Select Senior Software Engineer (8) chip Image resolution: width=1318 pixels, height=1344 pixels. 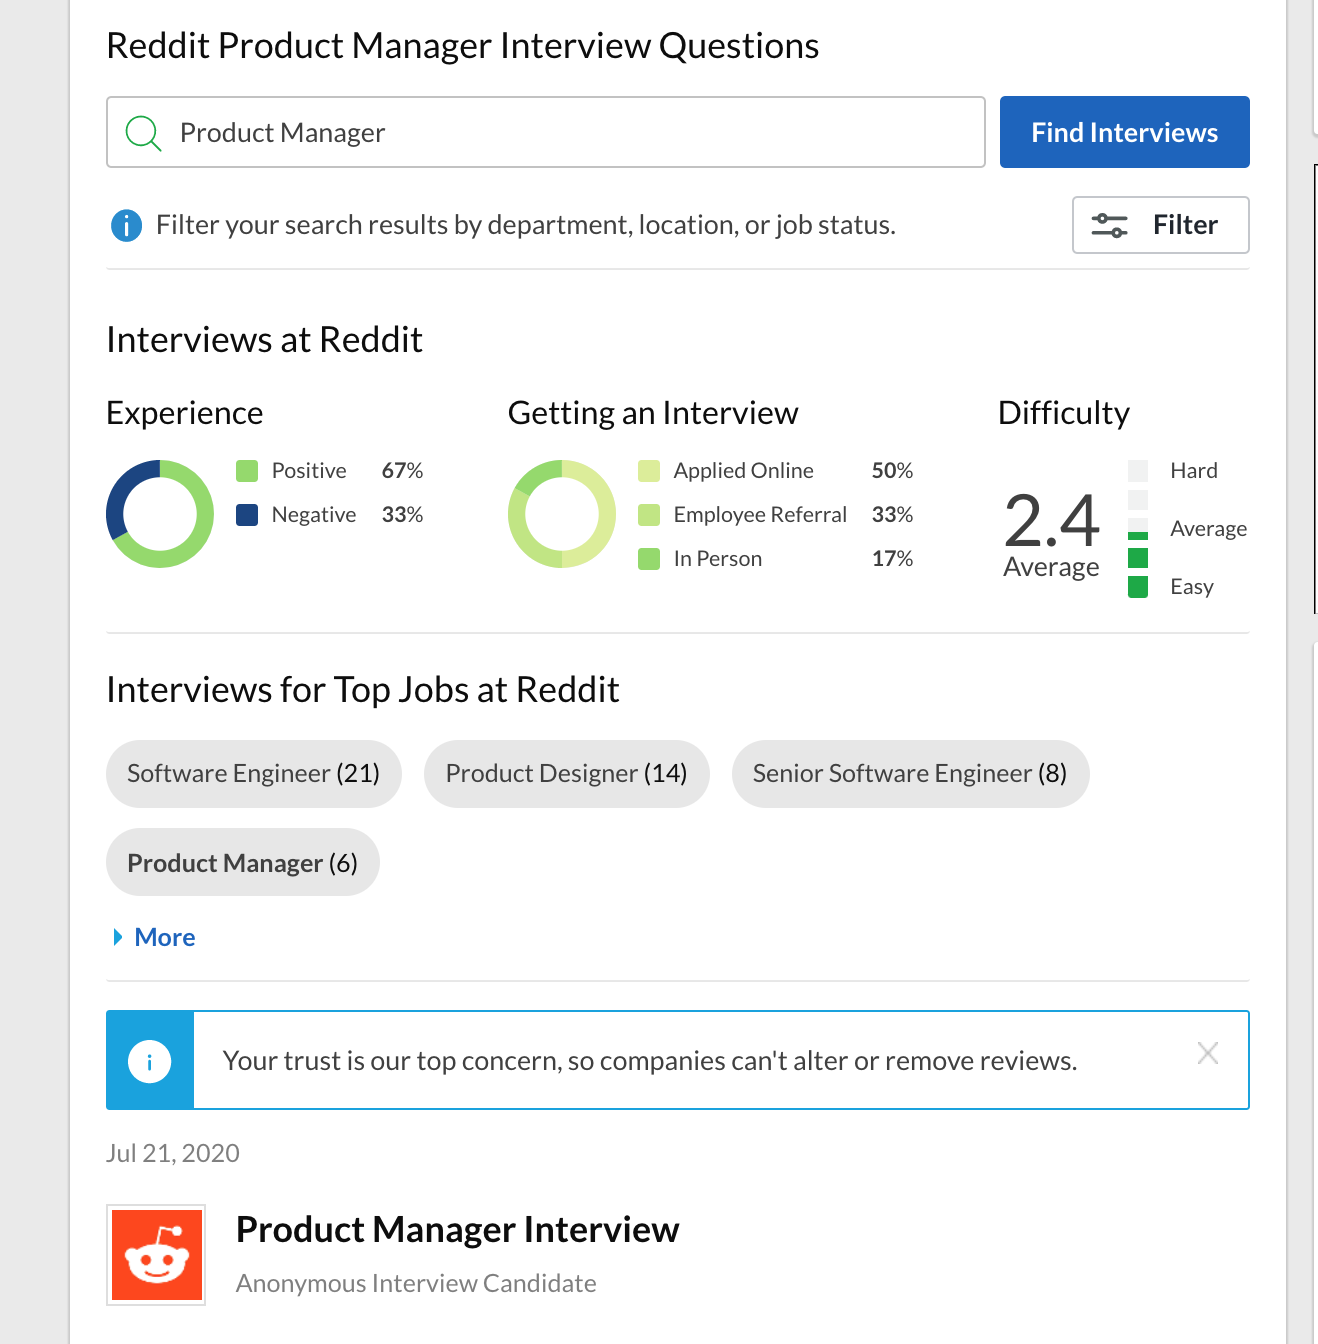[910, 774]
